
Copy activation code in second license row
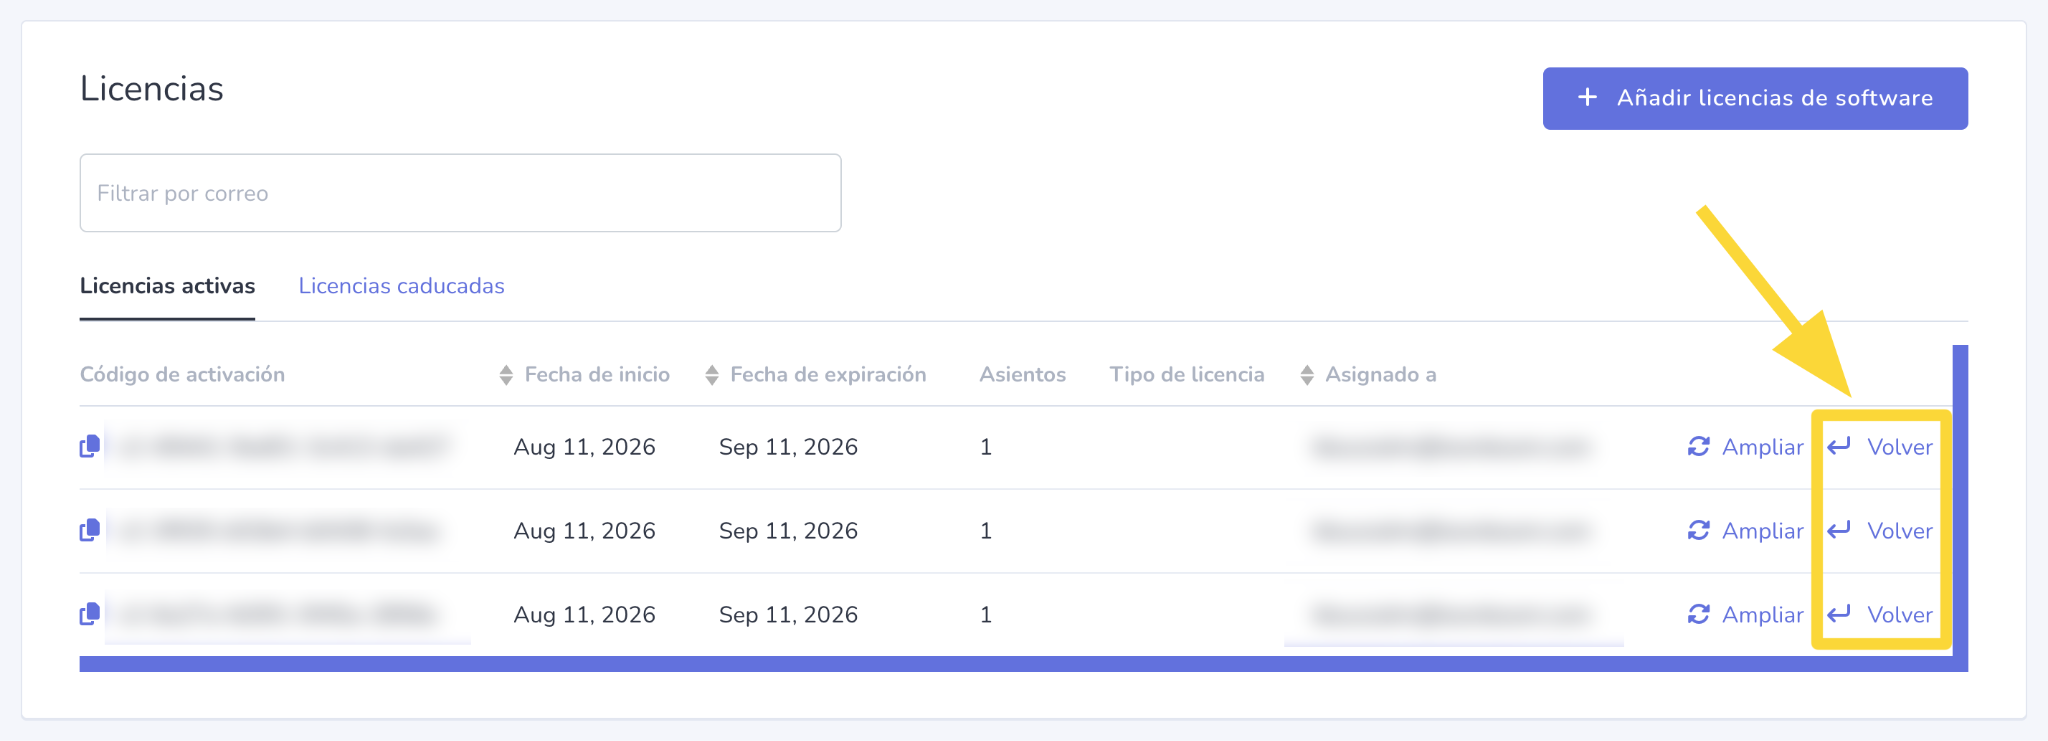90,530
